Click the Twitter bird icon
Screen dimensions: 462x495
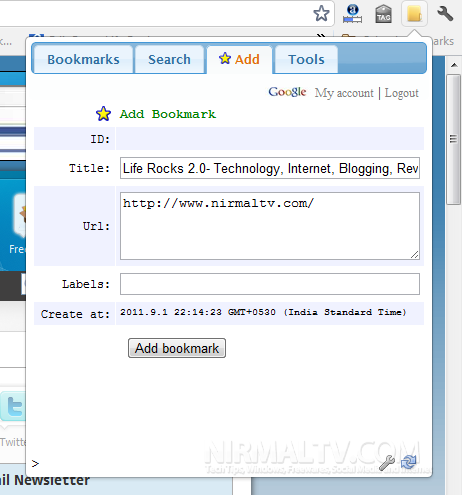click(13, 406)
